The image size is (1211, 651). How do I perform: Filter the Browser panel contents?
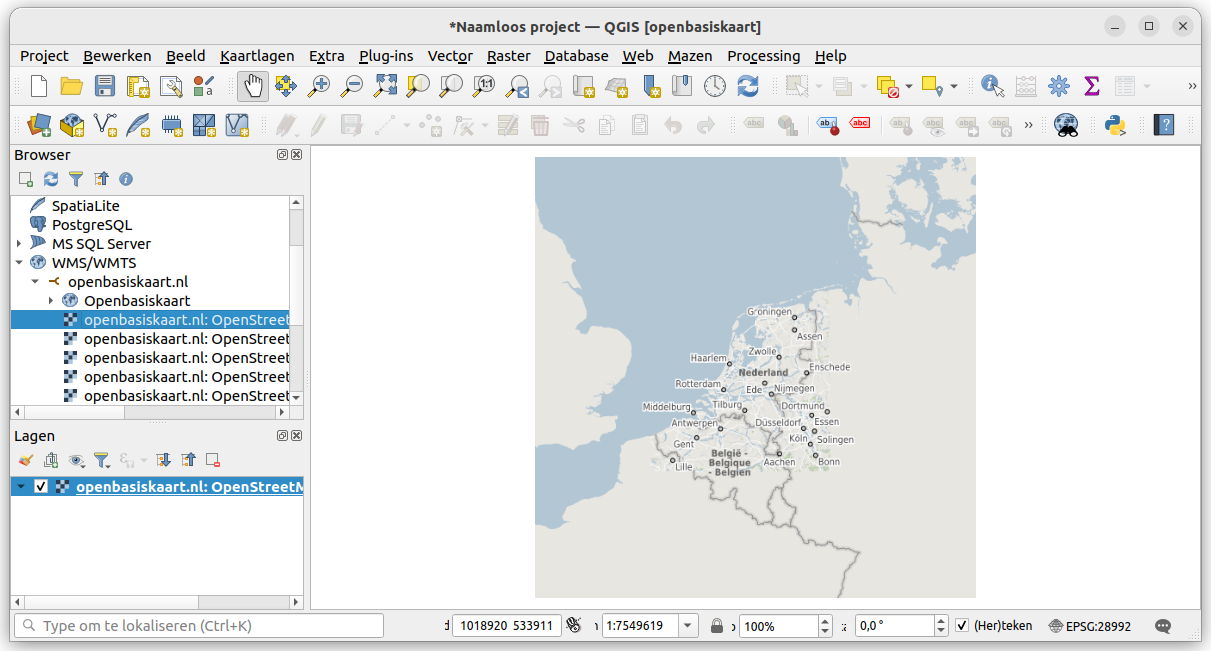tap(76, 179)
